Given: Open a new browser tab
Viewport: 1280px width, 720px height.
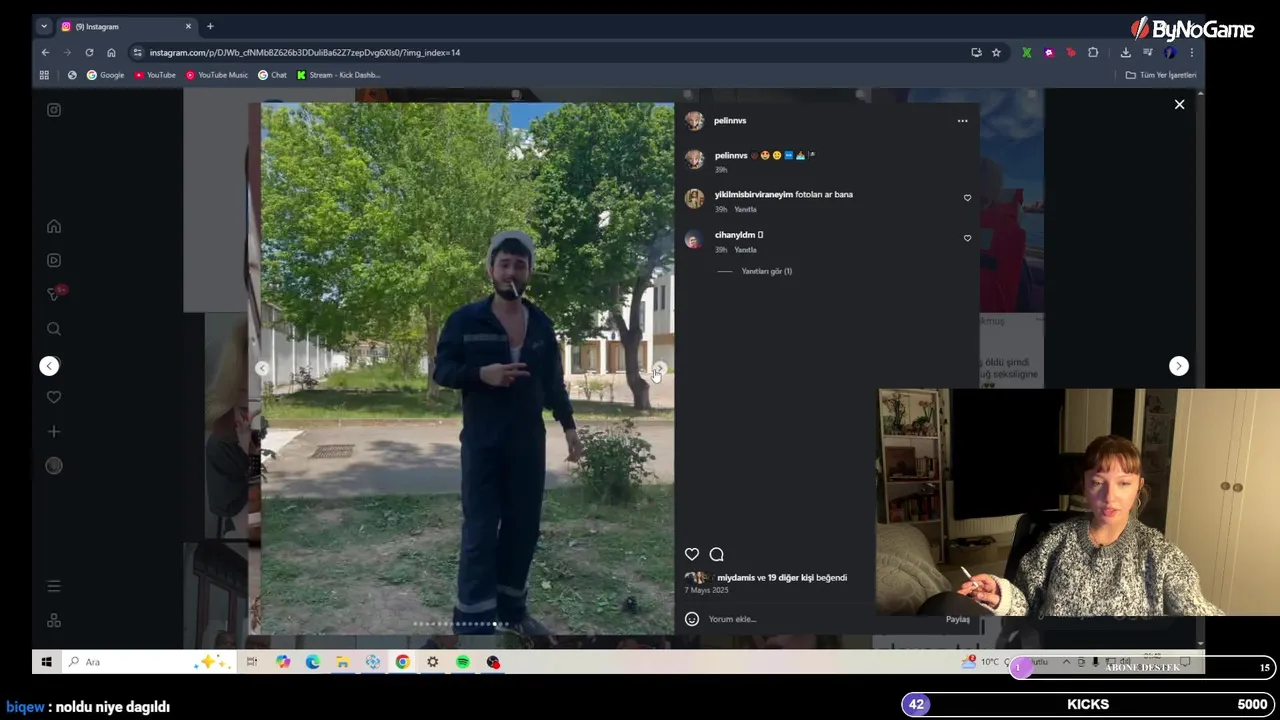Looking at the screenshot, I should (210, 26).
